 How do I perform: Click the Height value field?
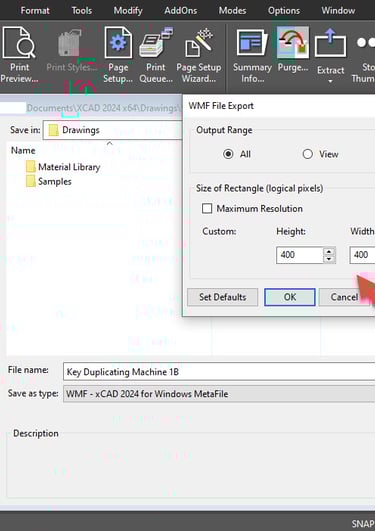(x=299, y=255)
